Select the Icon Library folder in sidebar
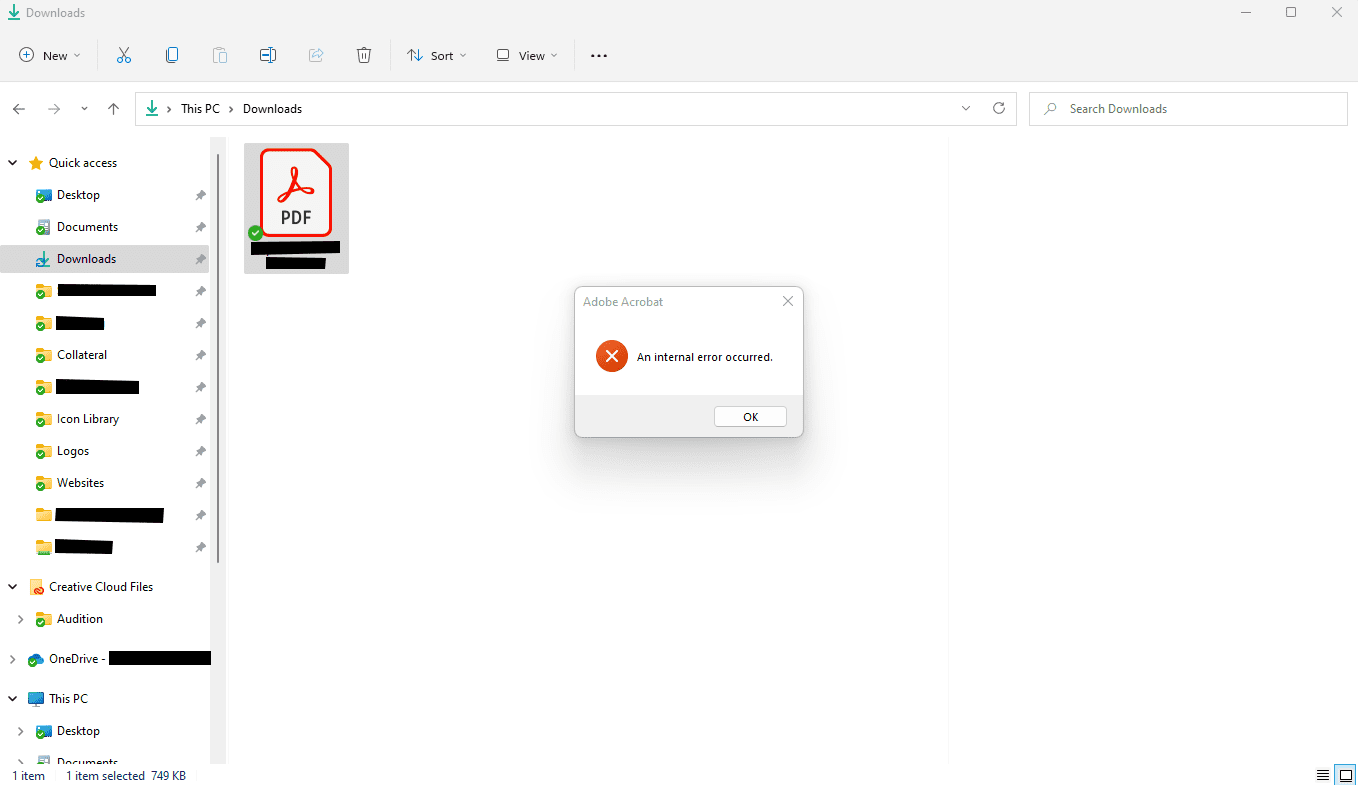The image size is (1358, 785). coord(87,419)
